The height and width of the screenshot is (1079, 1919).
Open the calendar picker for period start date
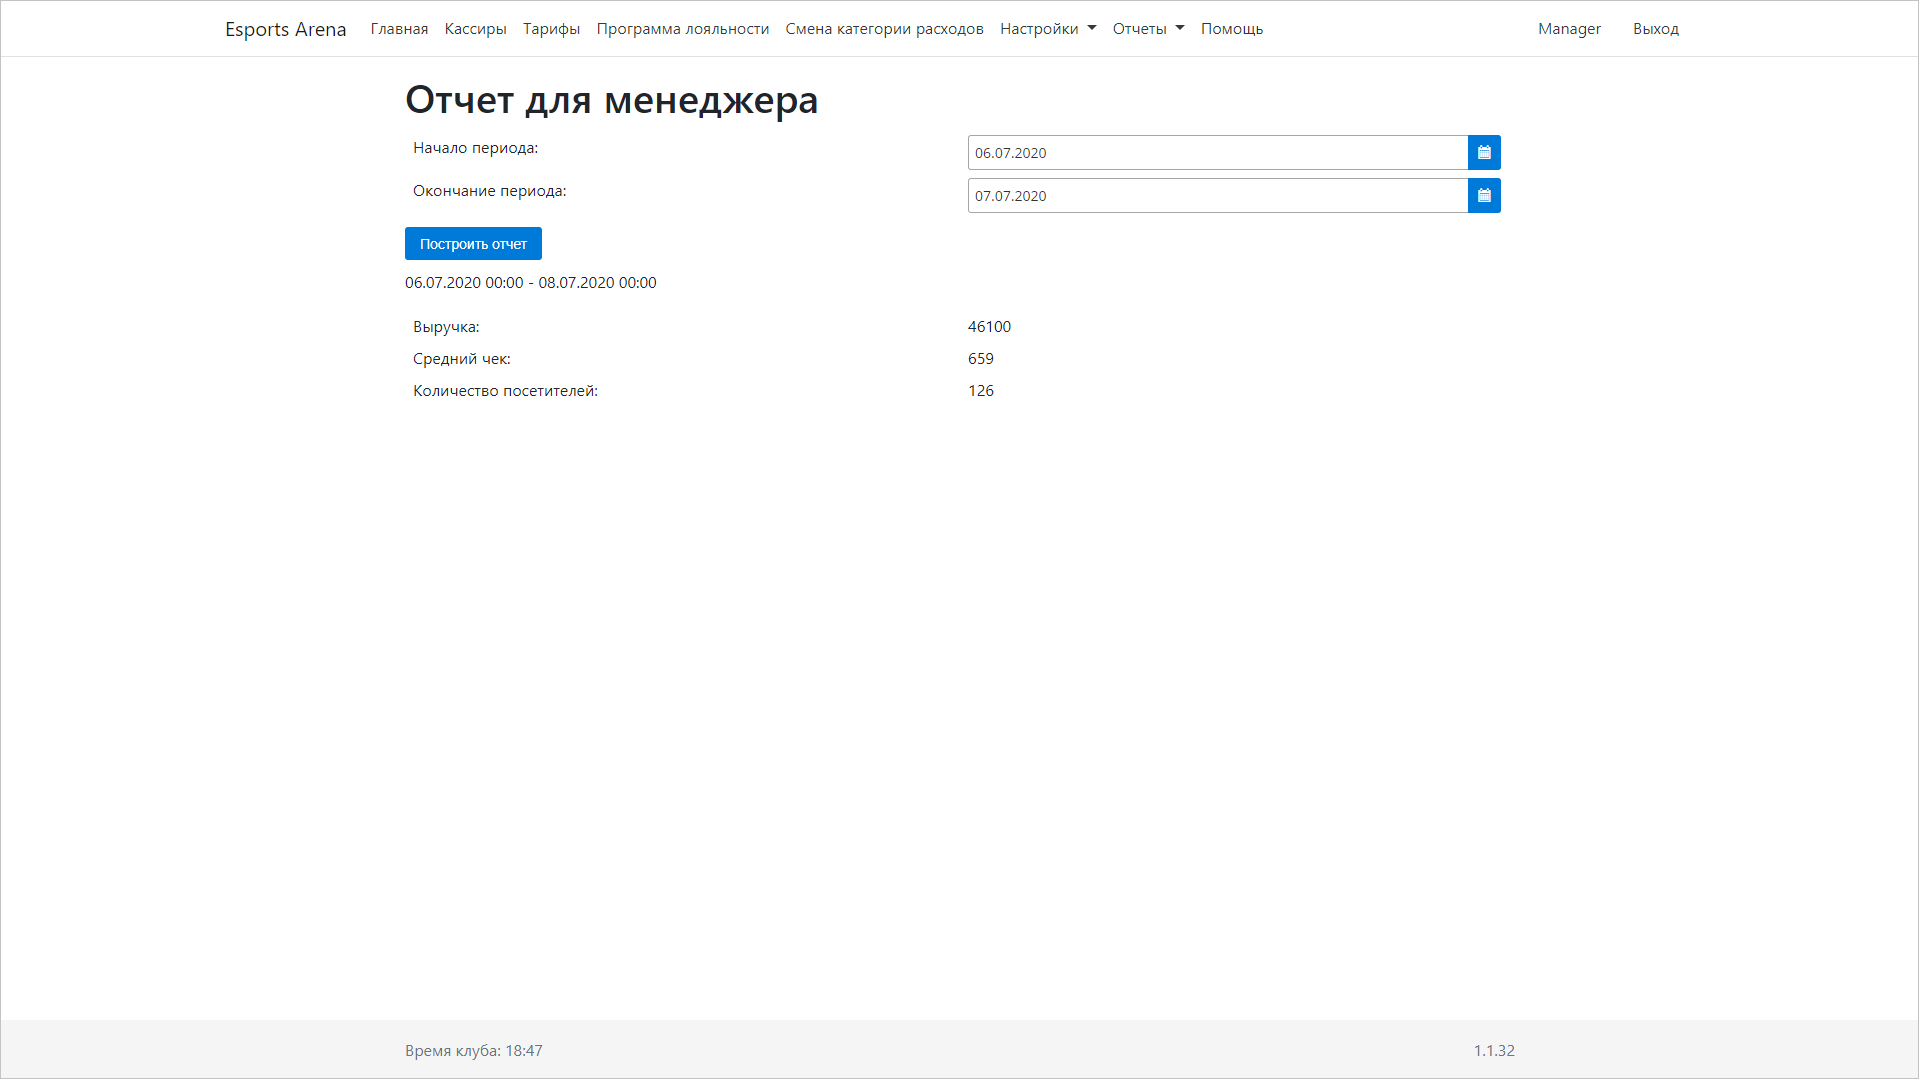pyautogui.click(x=1484, y=152)
